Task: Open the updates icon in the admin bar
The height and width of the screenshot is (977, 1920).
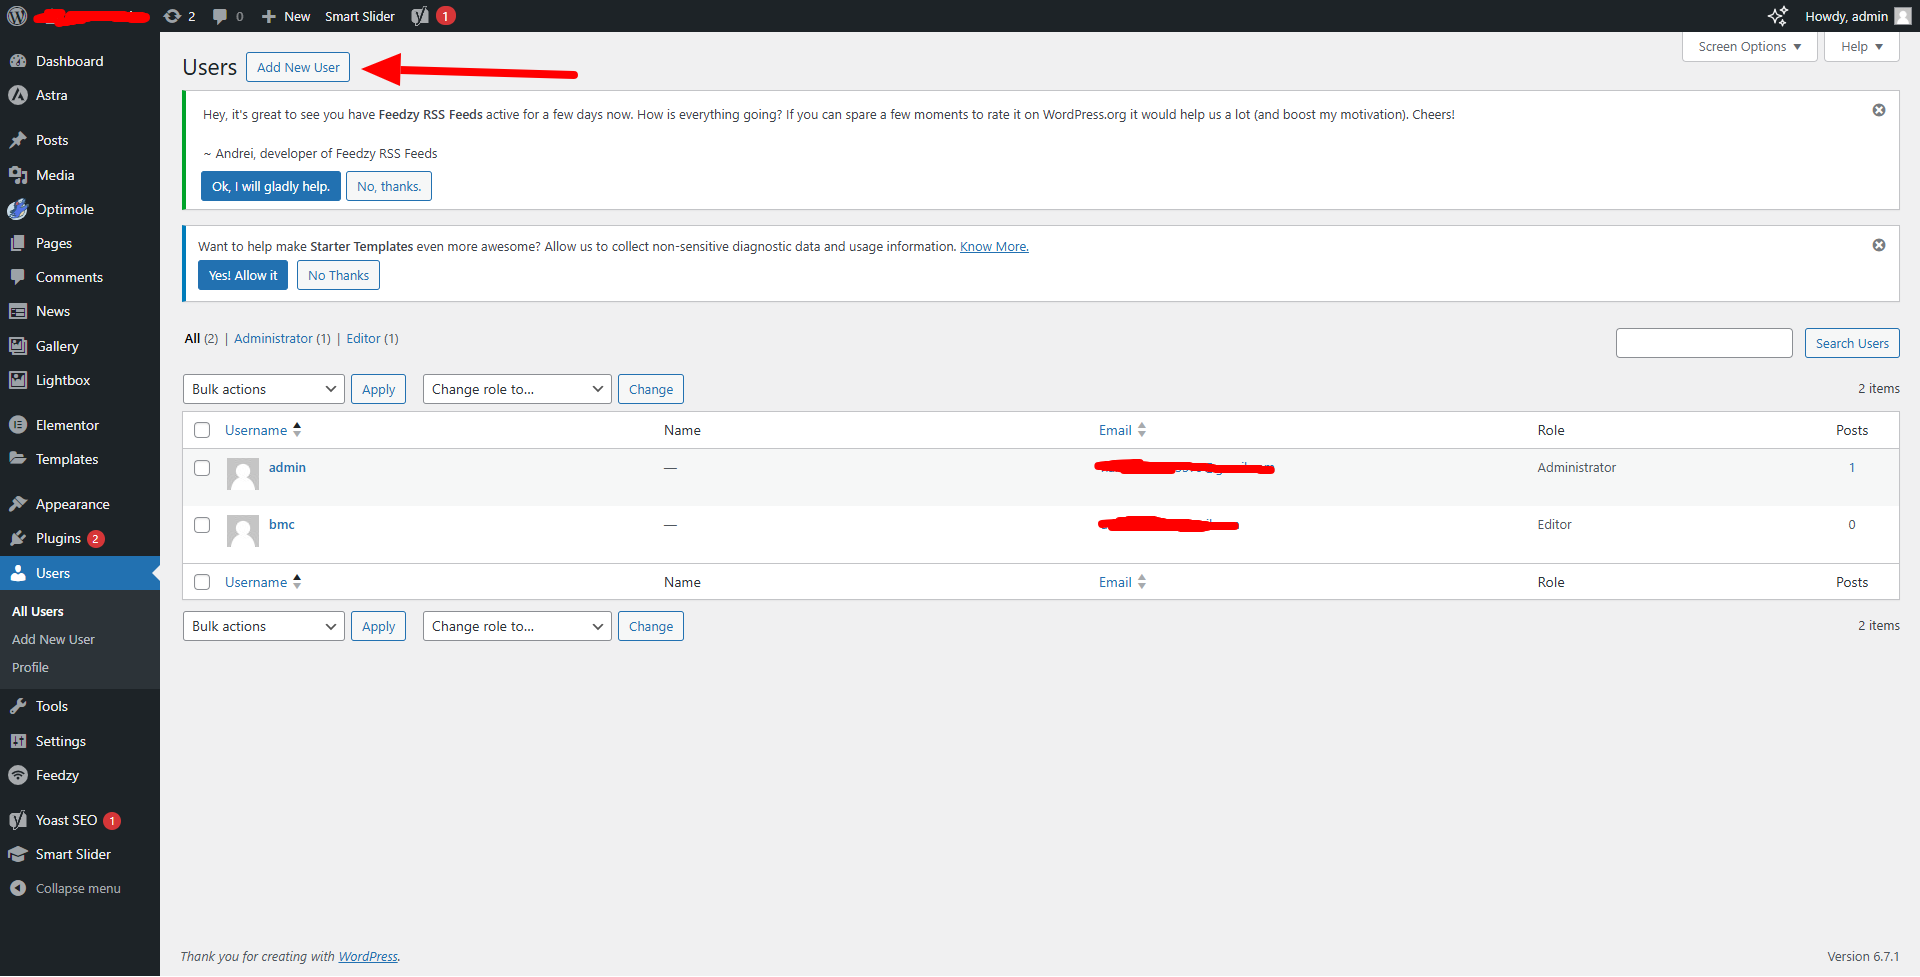Action: tap(173, 16)
